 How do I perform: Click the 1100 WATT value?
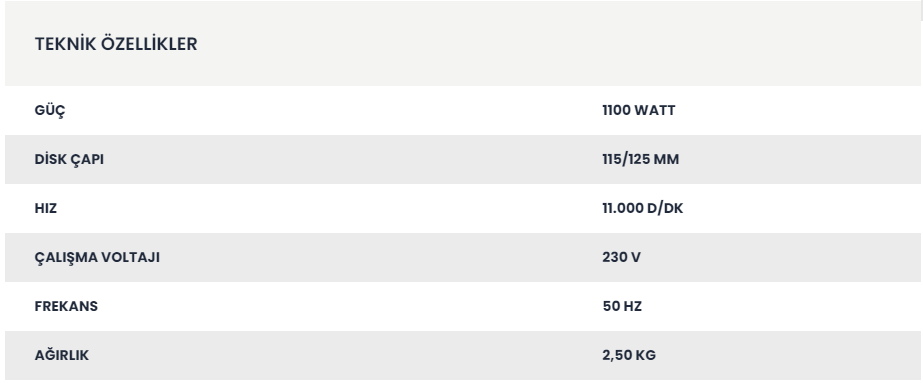[x=639, y=111]
